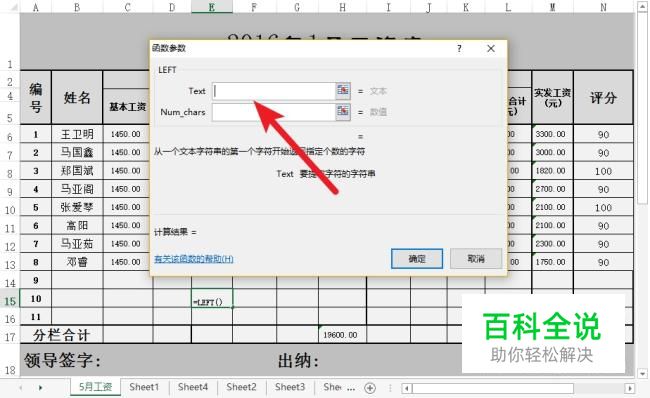Image resolution: width=650 pixels, height=398 pixels.
Task: Select column M header
Action: click(553, 7)
